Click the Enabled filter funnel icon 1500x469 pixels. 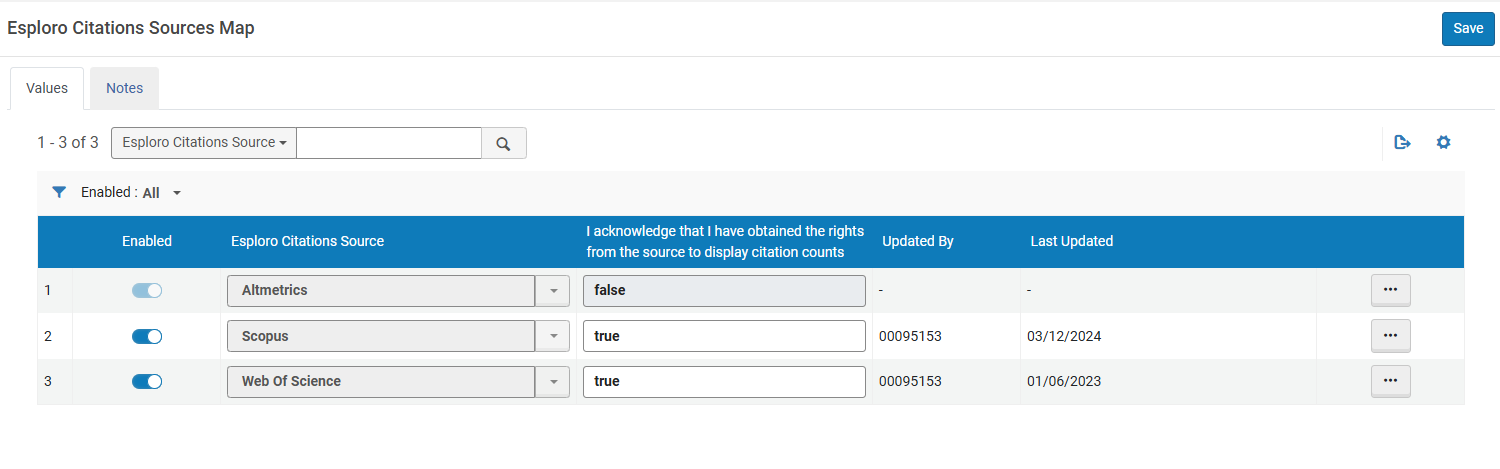click(x=59, y=192)
